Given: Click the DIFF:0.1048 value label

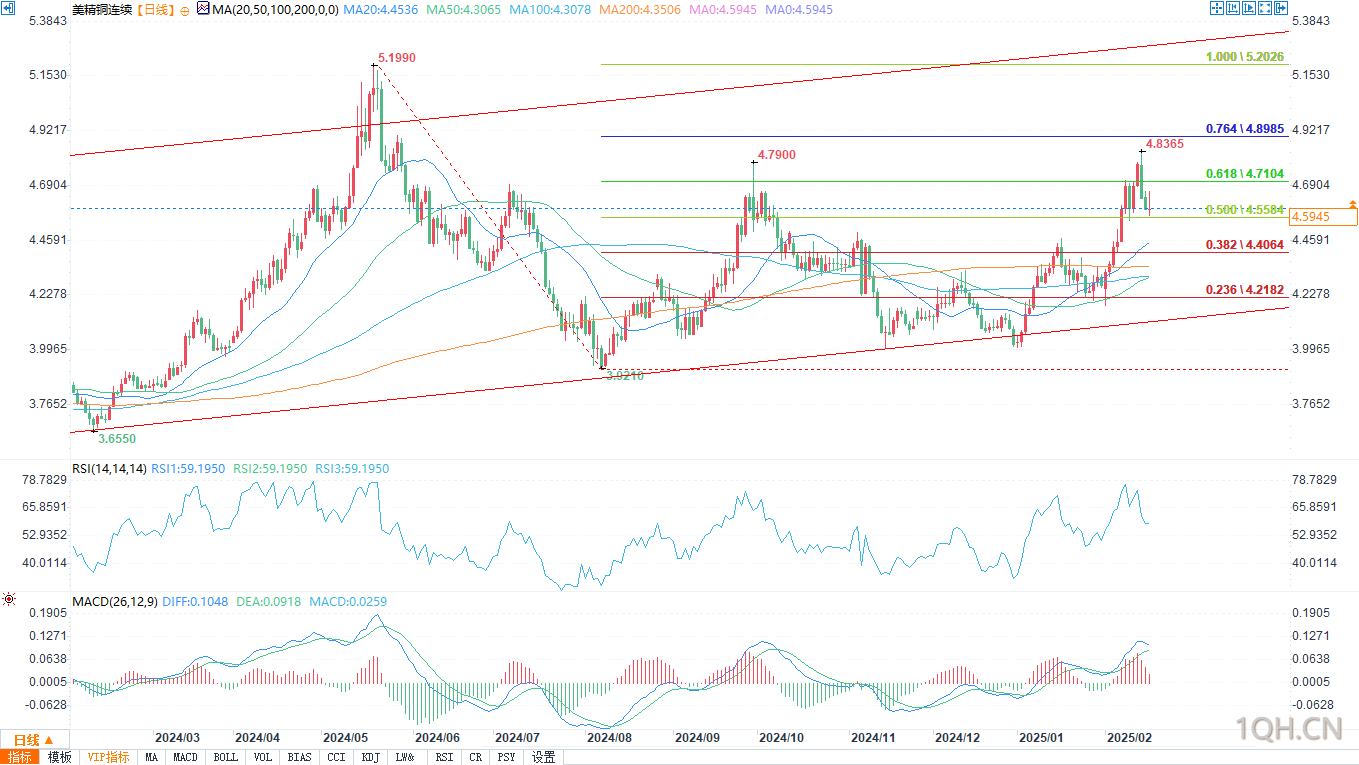Looking at the screenshot, I should click(195, 602).
